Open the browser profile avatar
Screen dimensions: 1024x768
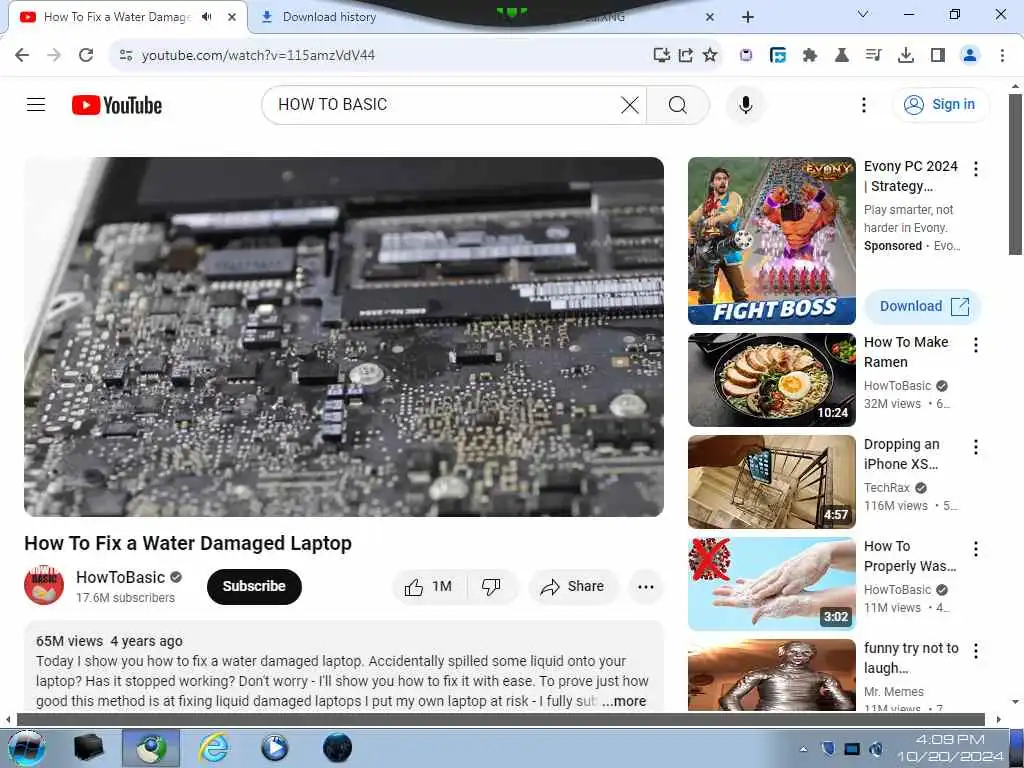point(970,55)
